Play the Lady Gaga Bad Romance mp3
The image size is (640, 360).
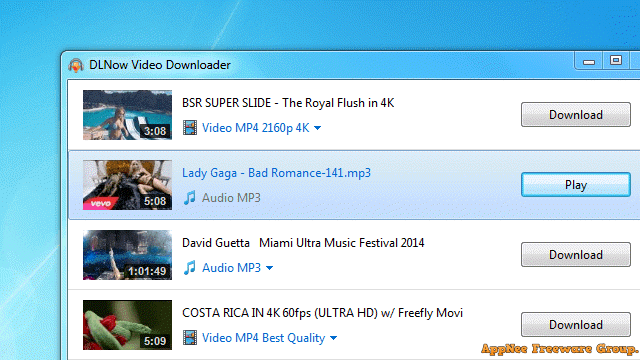(576, 184)
